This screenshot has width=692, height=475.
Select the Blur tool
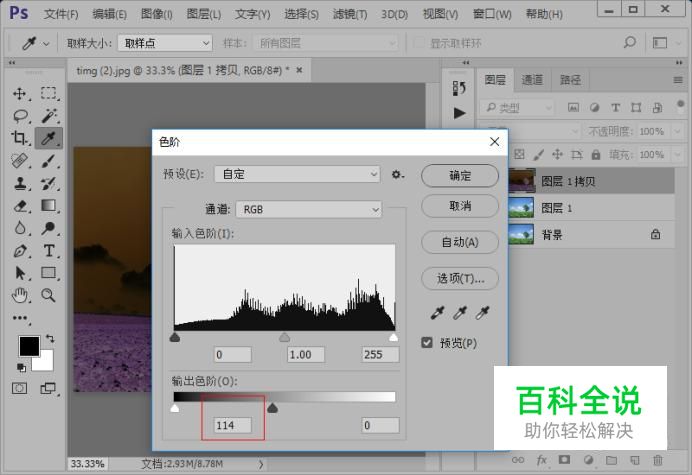coord(19,228)
